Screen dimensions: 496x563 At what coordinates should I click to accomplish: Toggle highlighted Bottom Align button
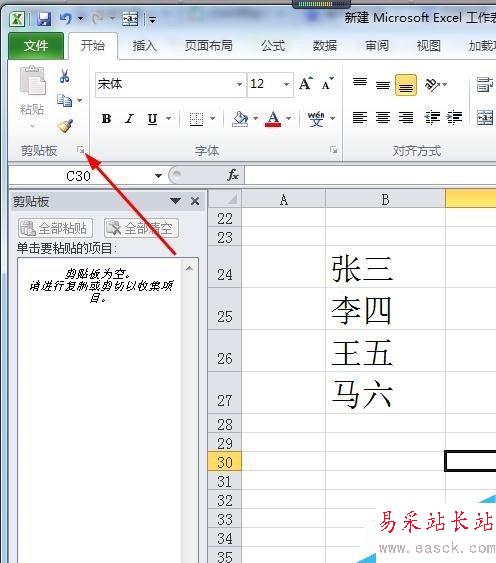[406, 85]
